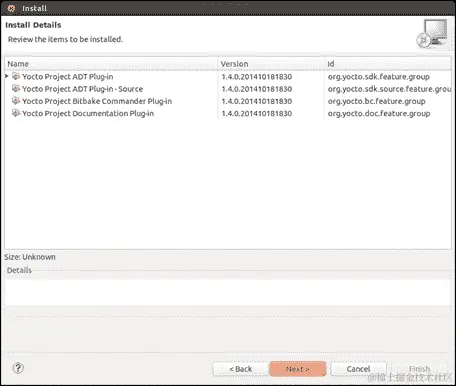
Task: Sort items by the Version column header
Action: [x=272, y=64]
